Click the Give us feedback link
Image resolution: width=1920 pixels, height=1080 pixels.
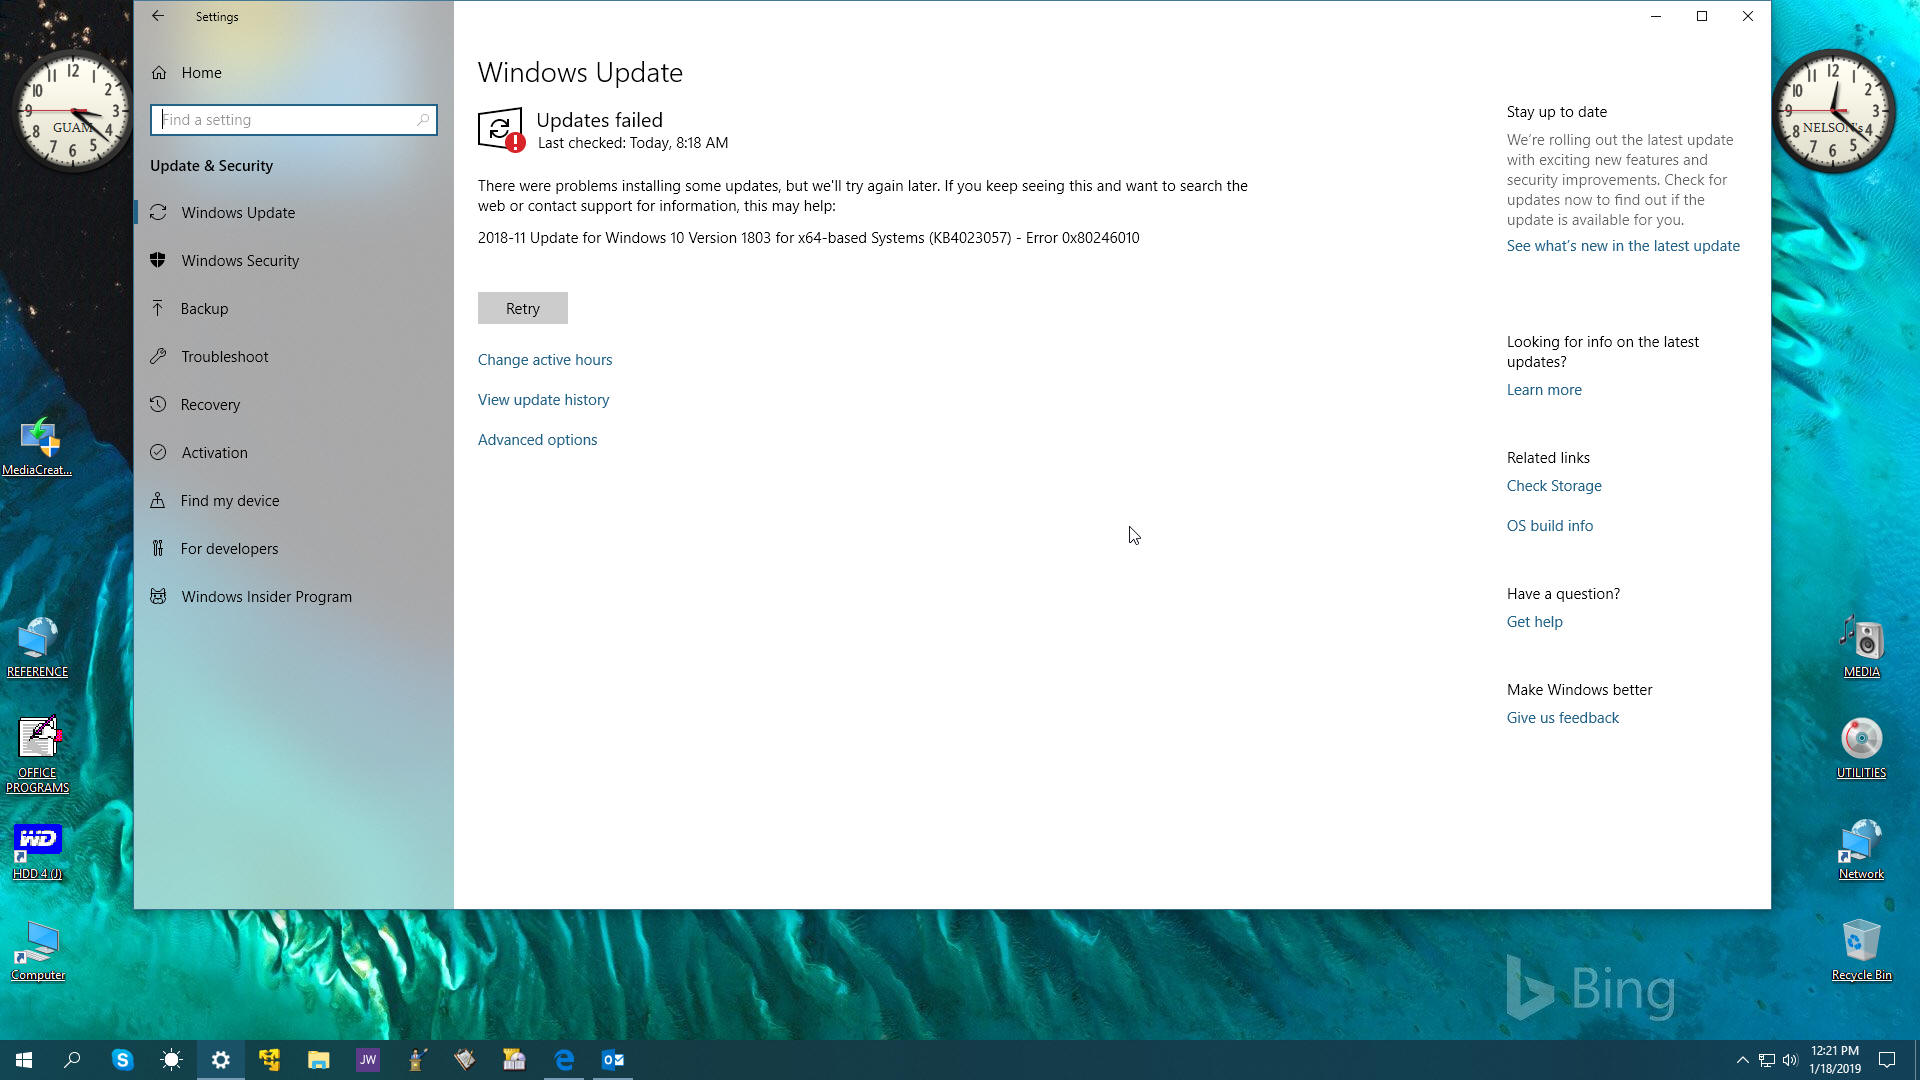[x=1562, y=718]
